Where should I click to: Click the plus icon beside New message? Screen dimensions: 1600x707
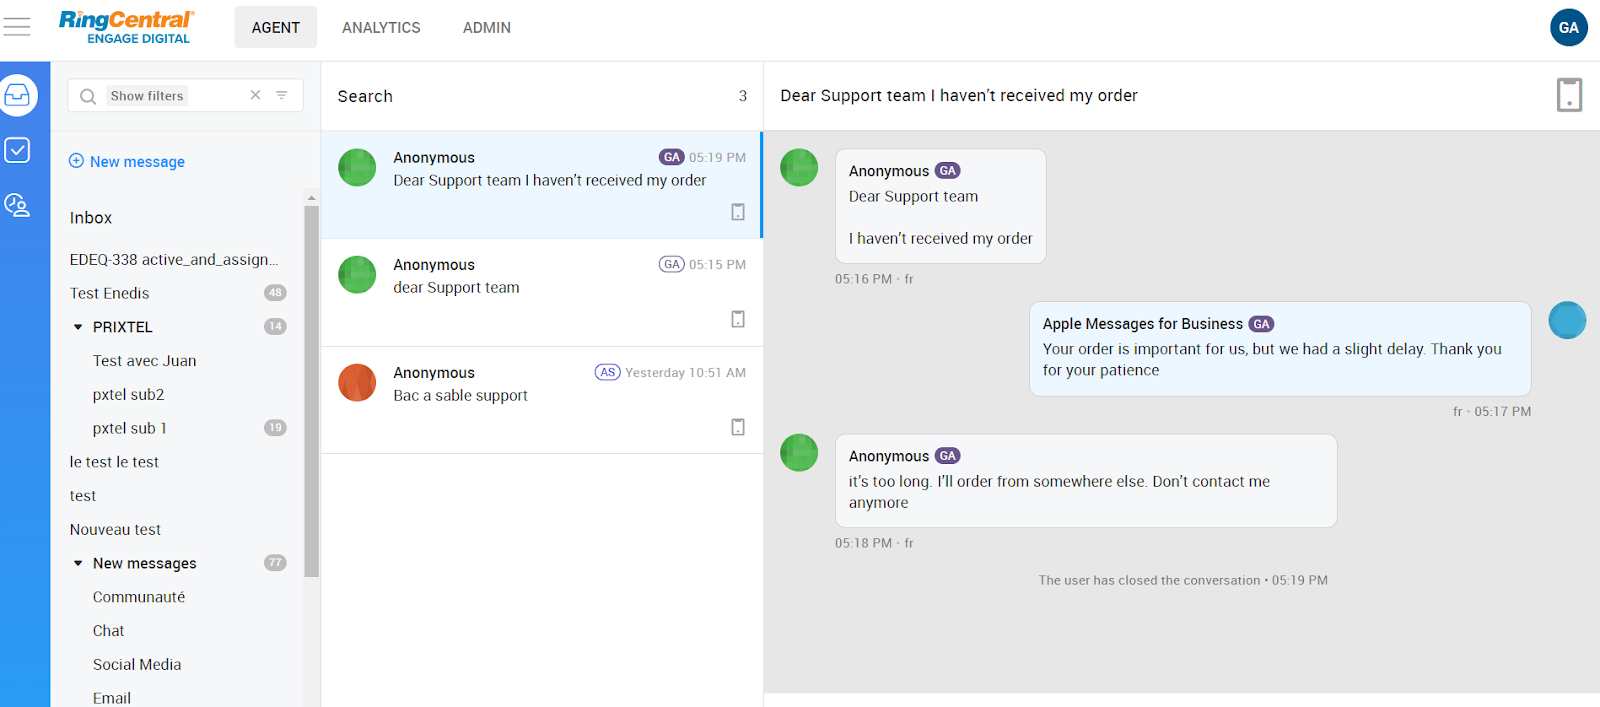[76, 161]
